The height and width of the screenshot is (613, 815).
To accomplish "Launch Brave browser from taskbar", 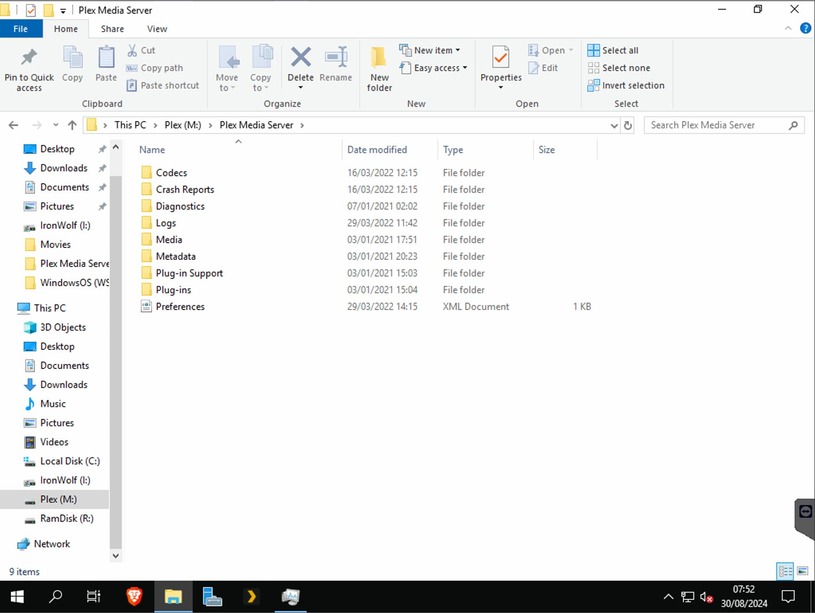I will 134,596.
